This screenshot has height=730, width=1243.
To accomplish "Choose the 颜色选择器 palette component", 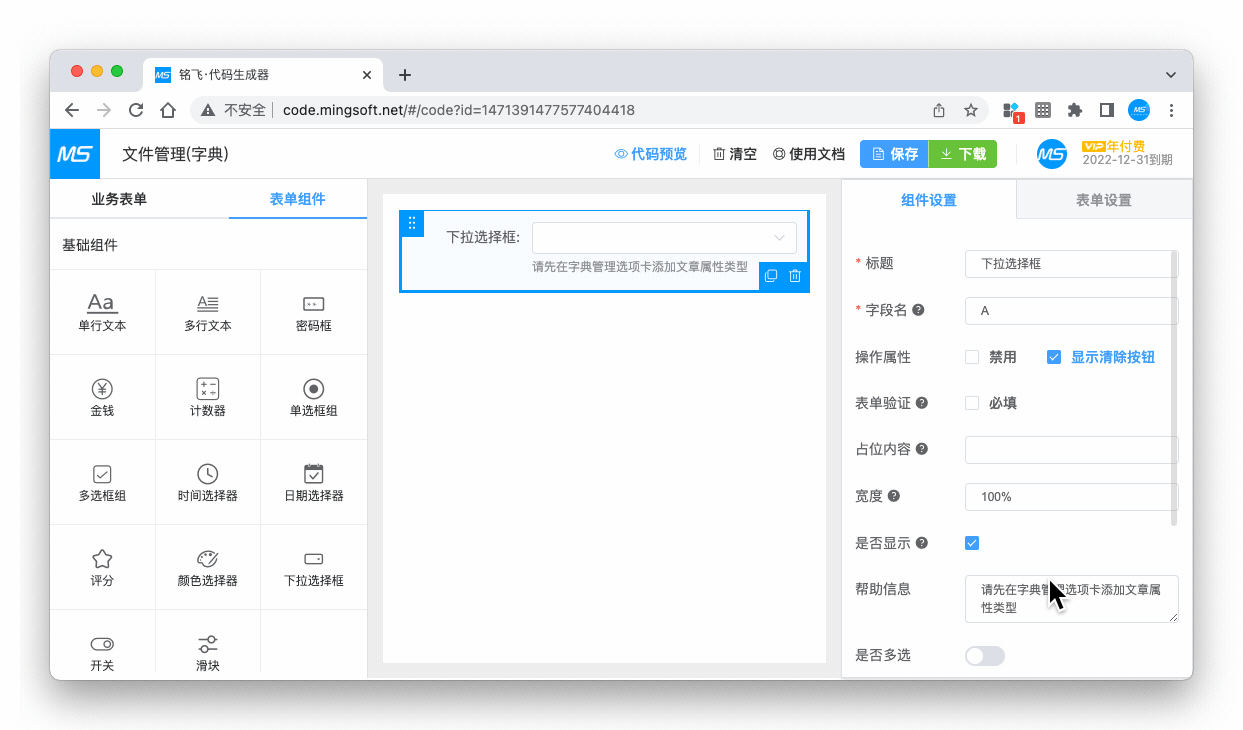I will coord(207,559).
